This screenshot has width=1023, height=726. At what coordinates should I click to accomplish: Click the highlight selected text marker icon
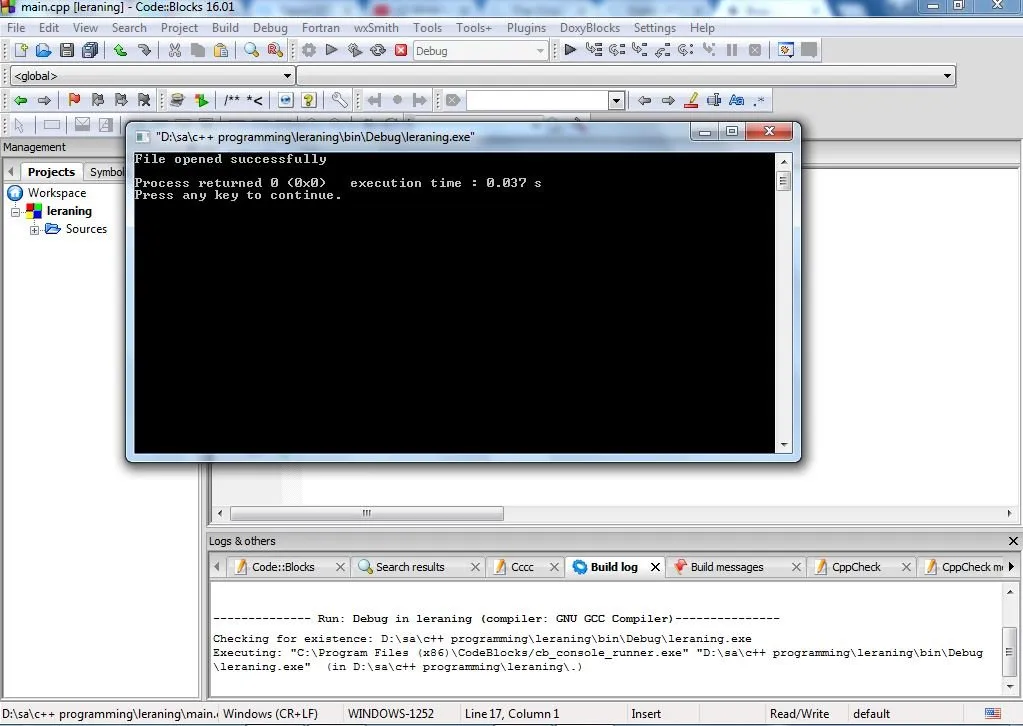coord(691,100)
